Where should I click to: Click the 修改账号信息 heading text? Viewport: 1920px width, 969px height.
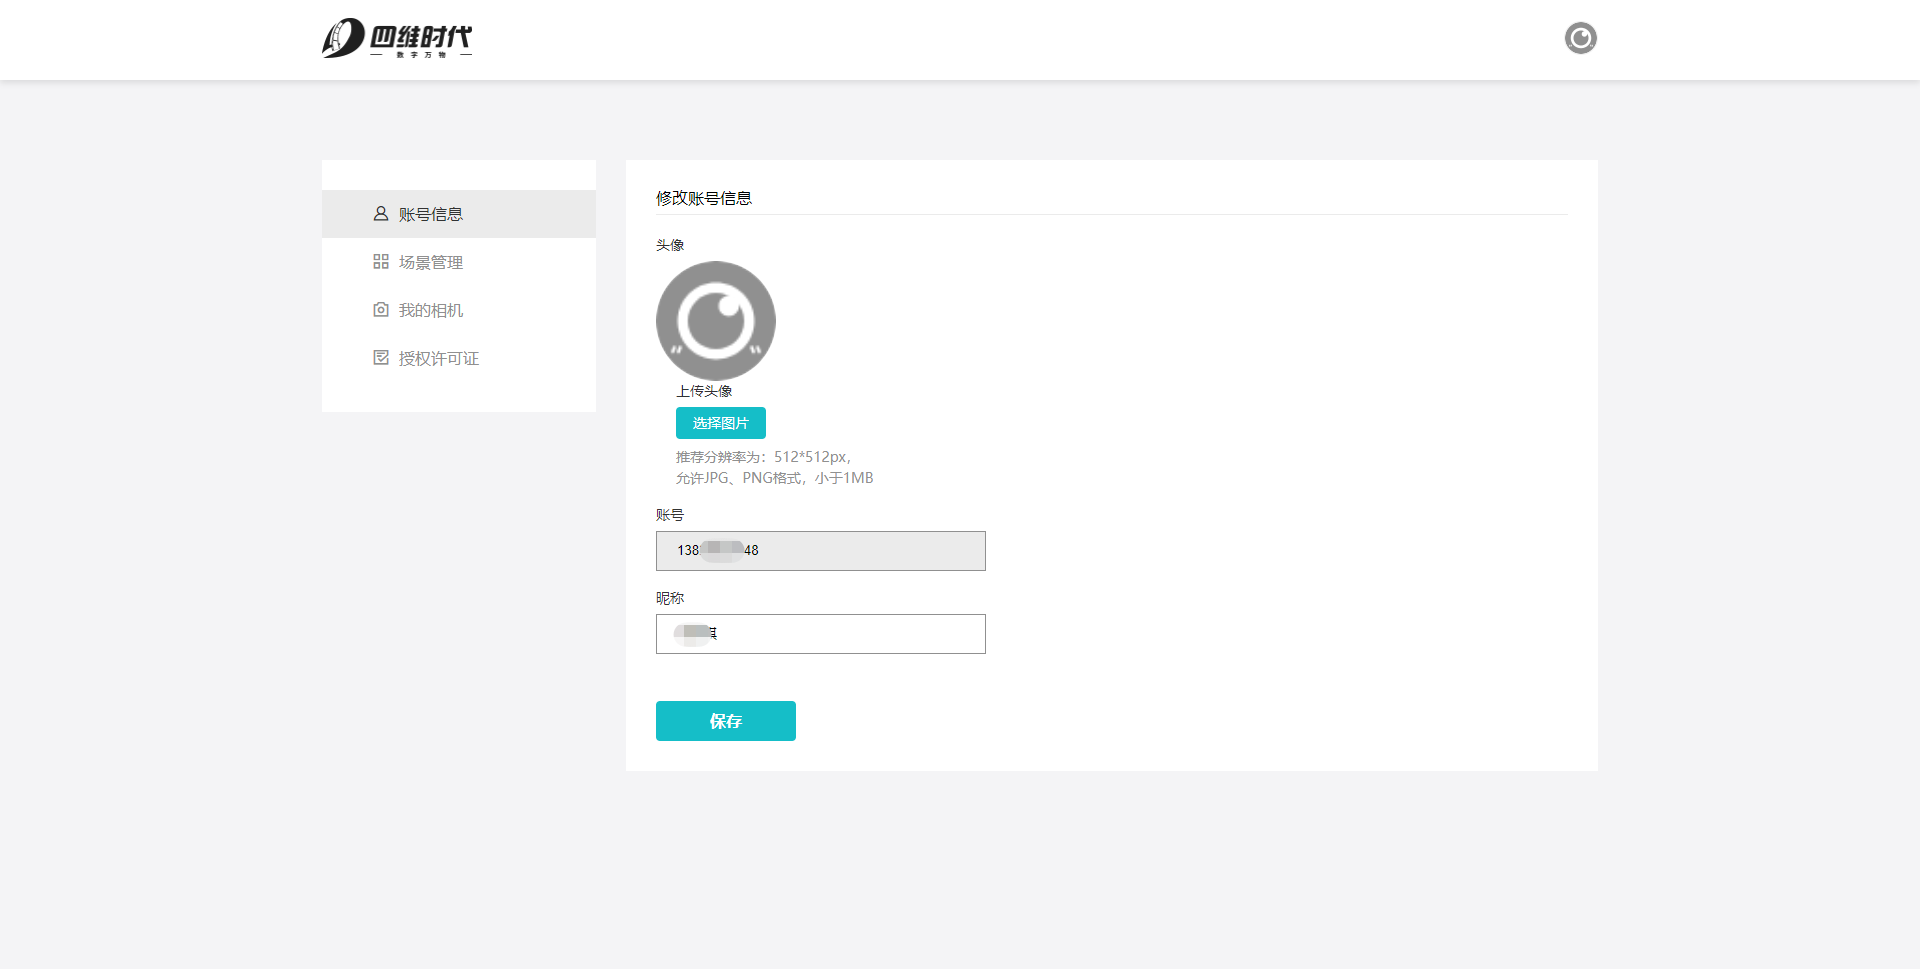[704, 198]
